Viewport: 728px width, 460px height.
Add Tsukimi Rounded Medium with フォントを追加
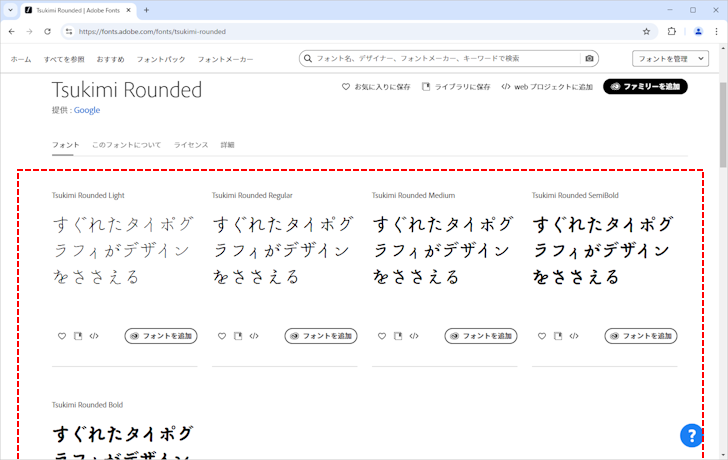click(x=481, y=336)
